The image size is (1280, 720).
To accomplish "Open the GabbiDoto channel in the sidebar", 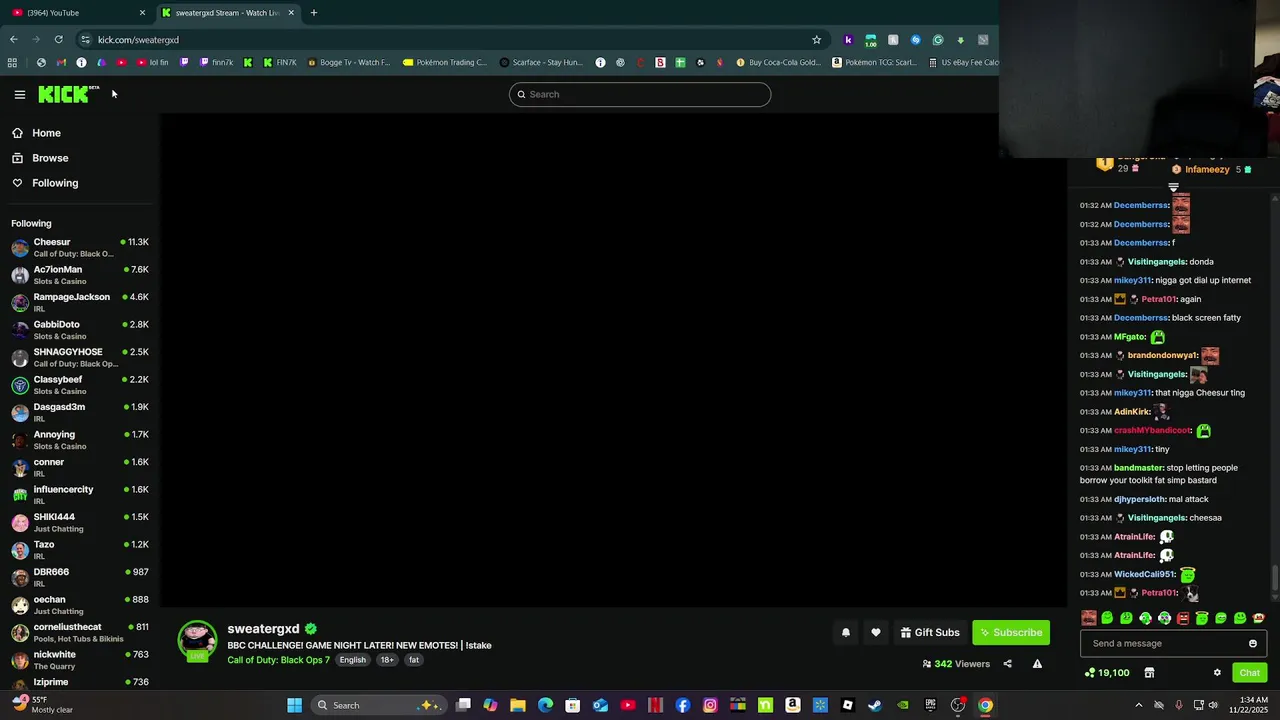I will 80,330.
